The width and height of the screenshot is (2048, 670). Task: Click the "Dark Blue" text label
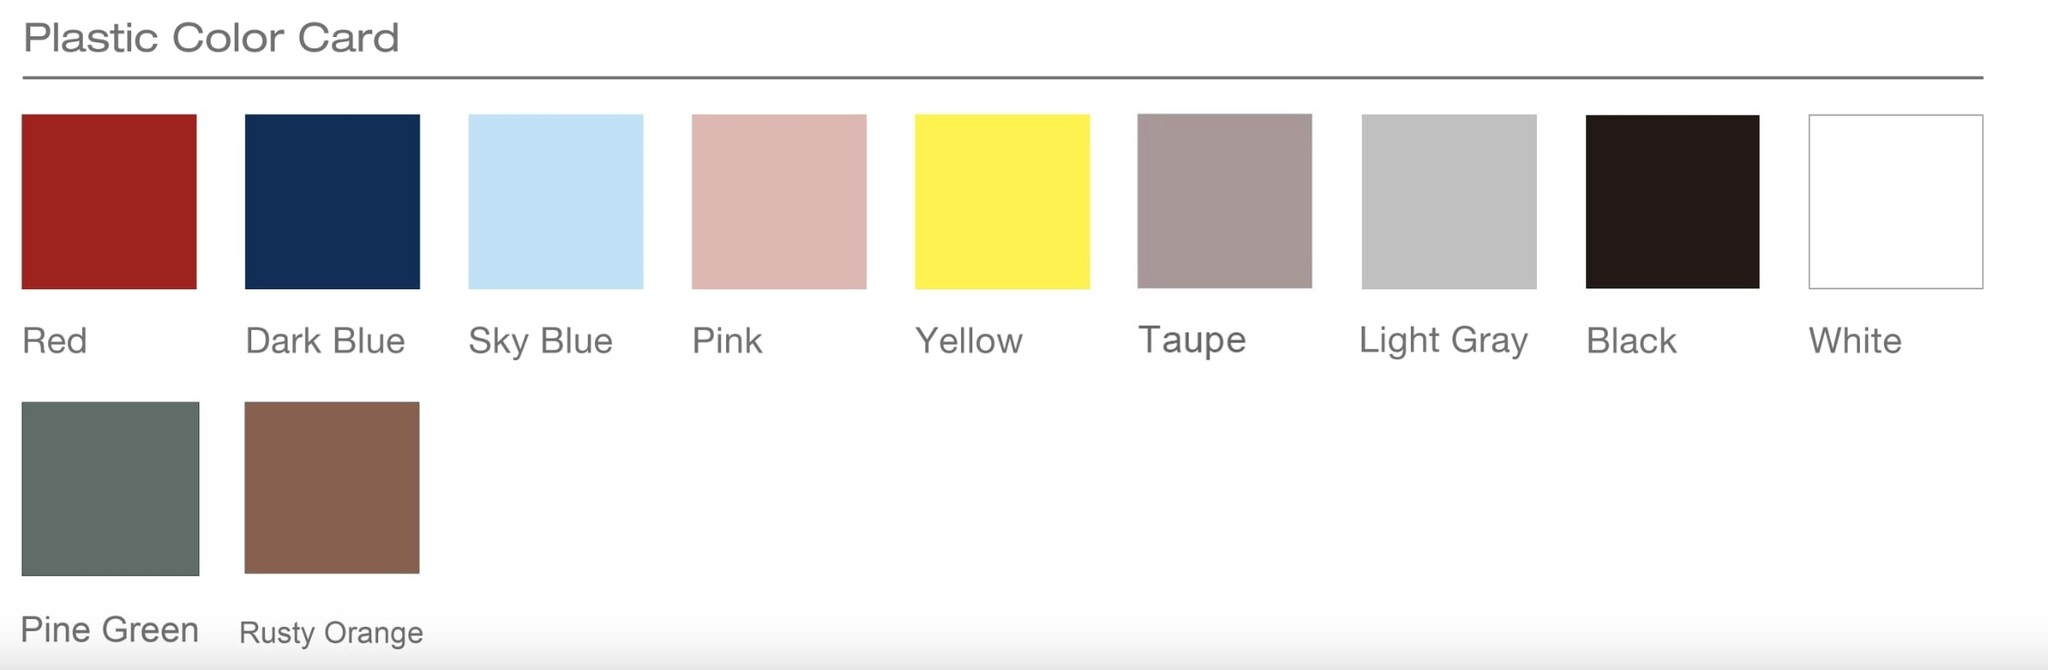(325, 341)
